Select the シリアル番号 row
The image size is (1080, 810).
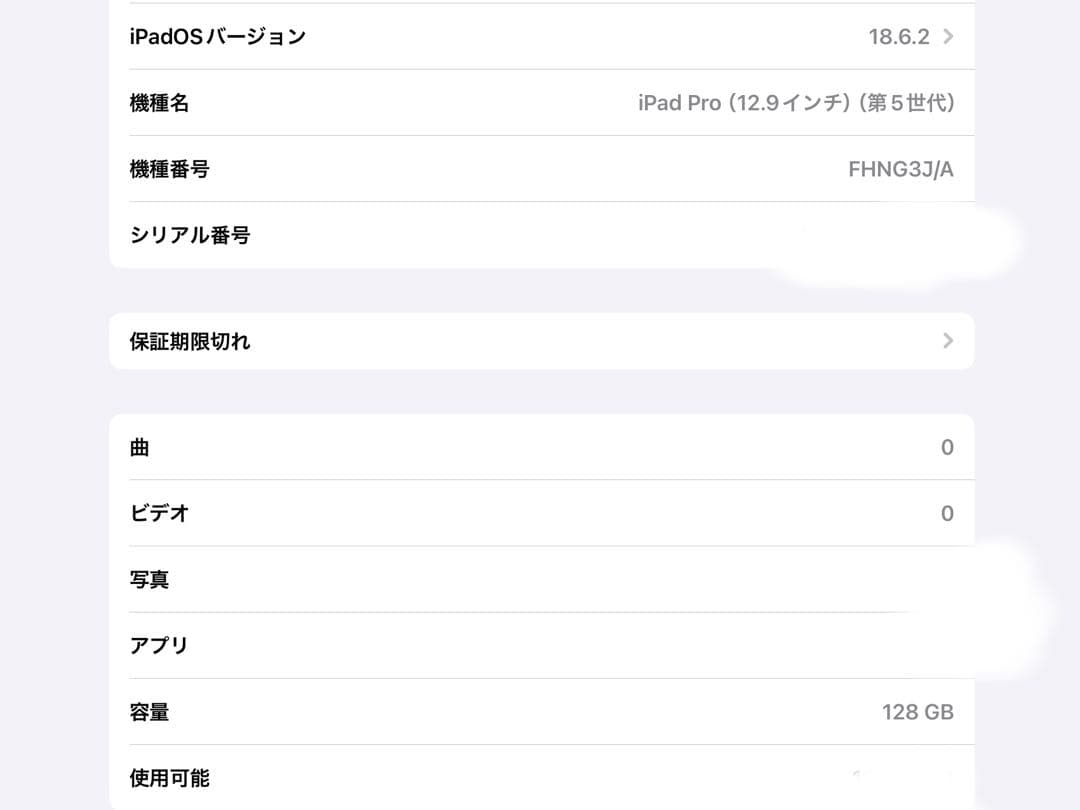coord(540,234)
